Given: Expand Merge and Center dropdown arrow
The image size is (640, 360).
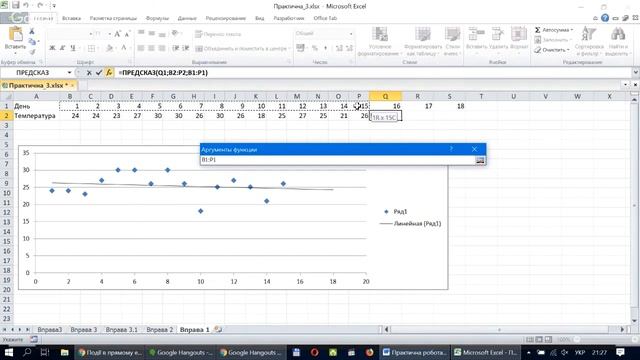Looking at the screenshot, I should pyautogui.click(x=289, y=49).
